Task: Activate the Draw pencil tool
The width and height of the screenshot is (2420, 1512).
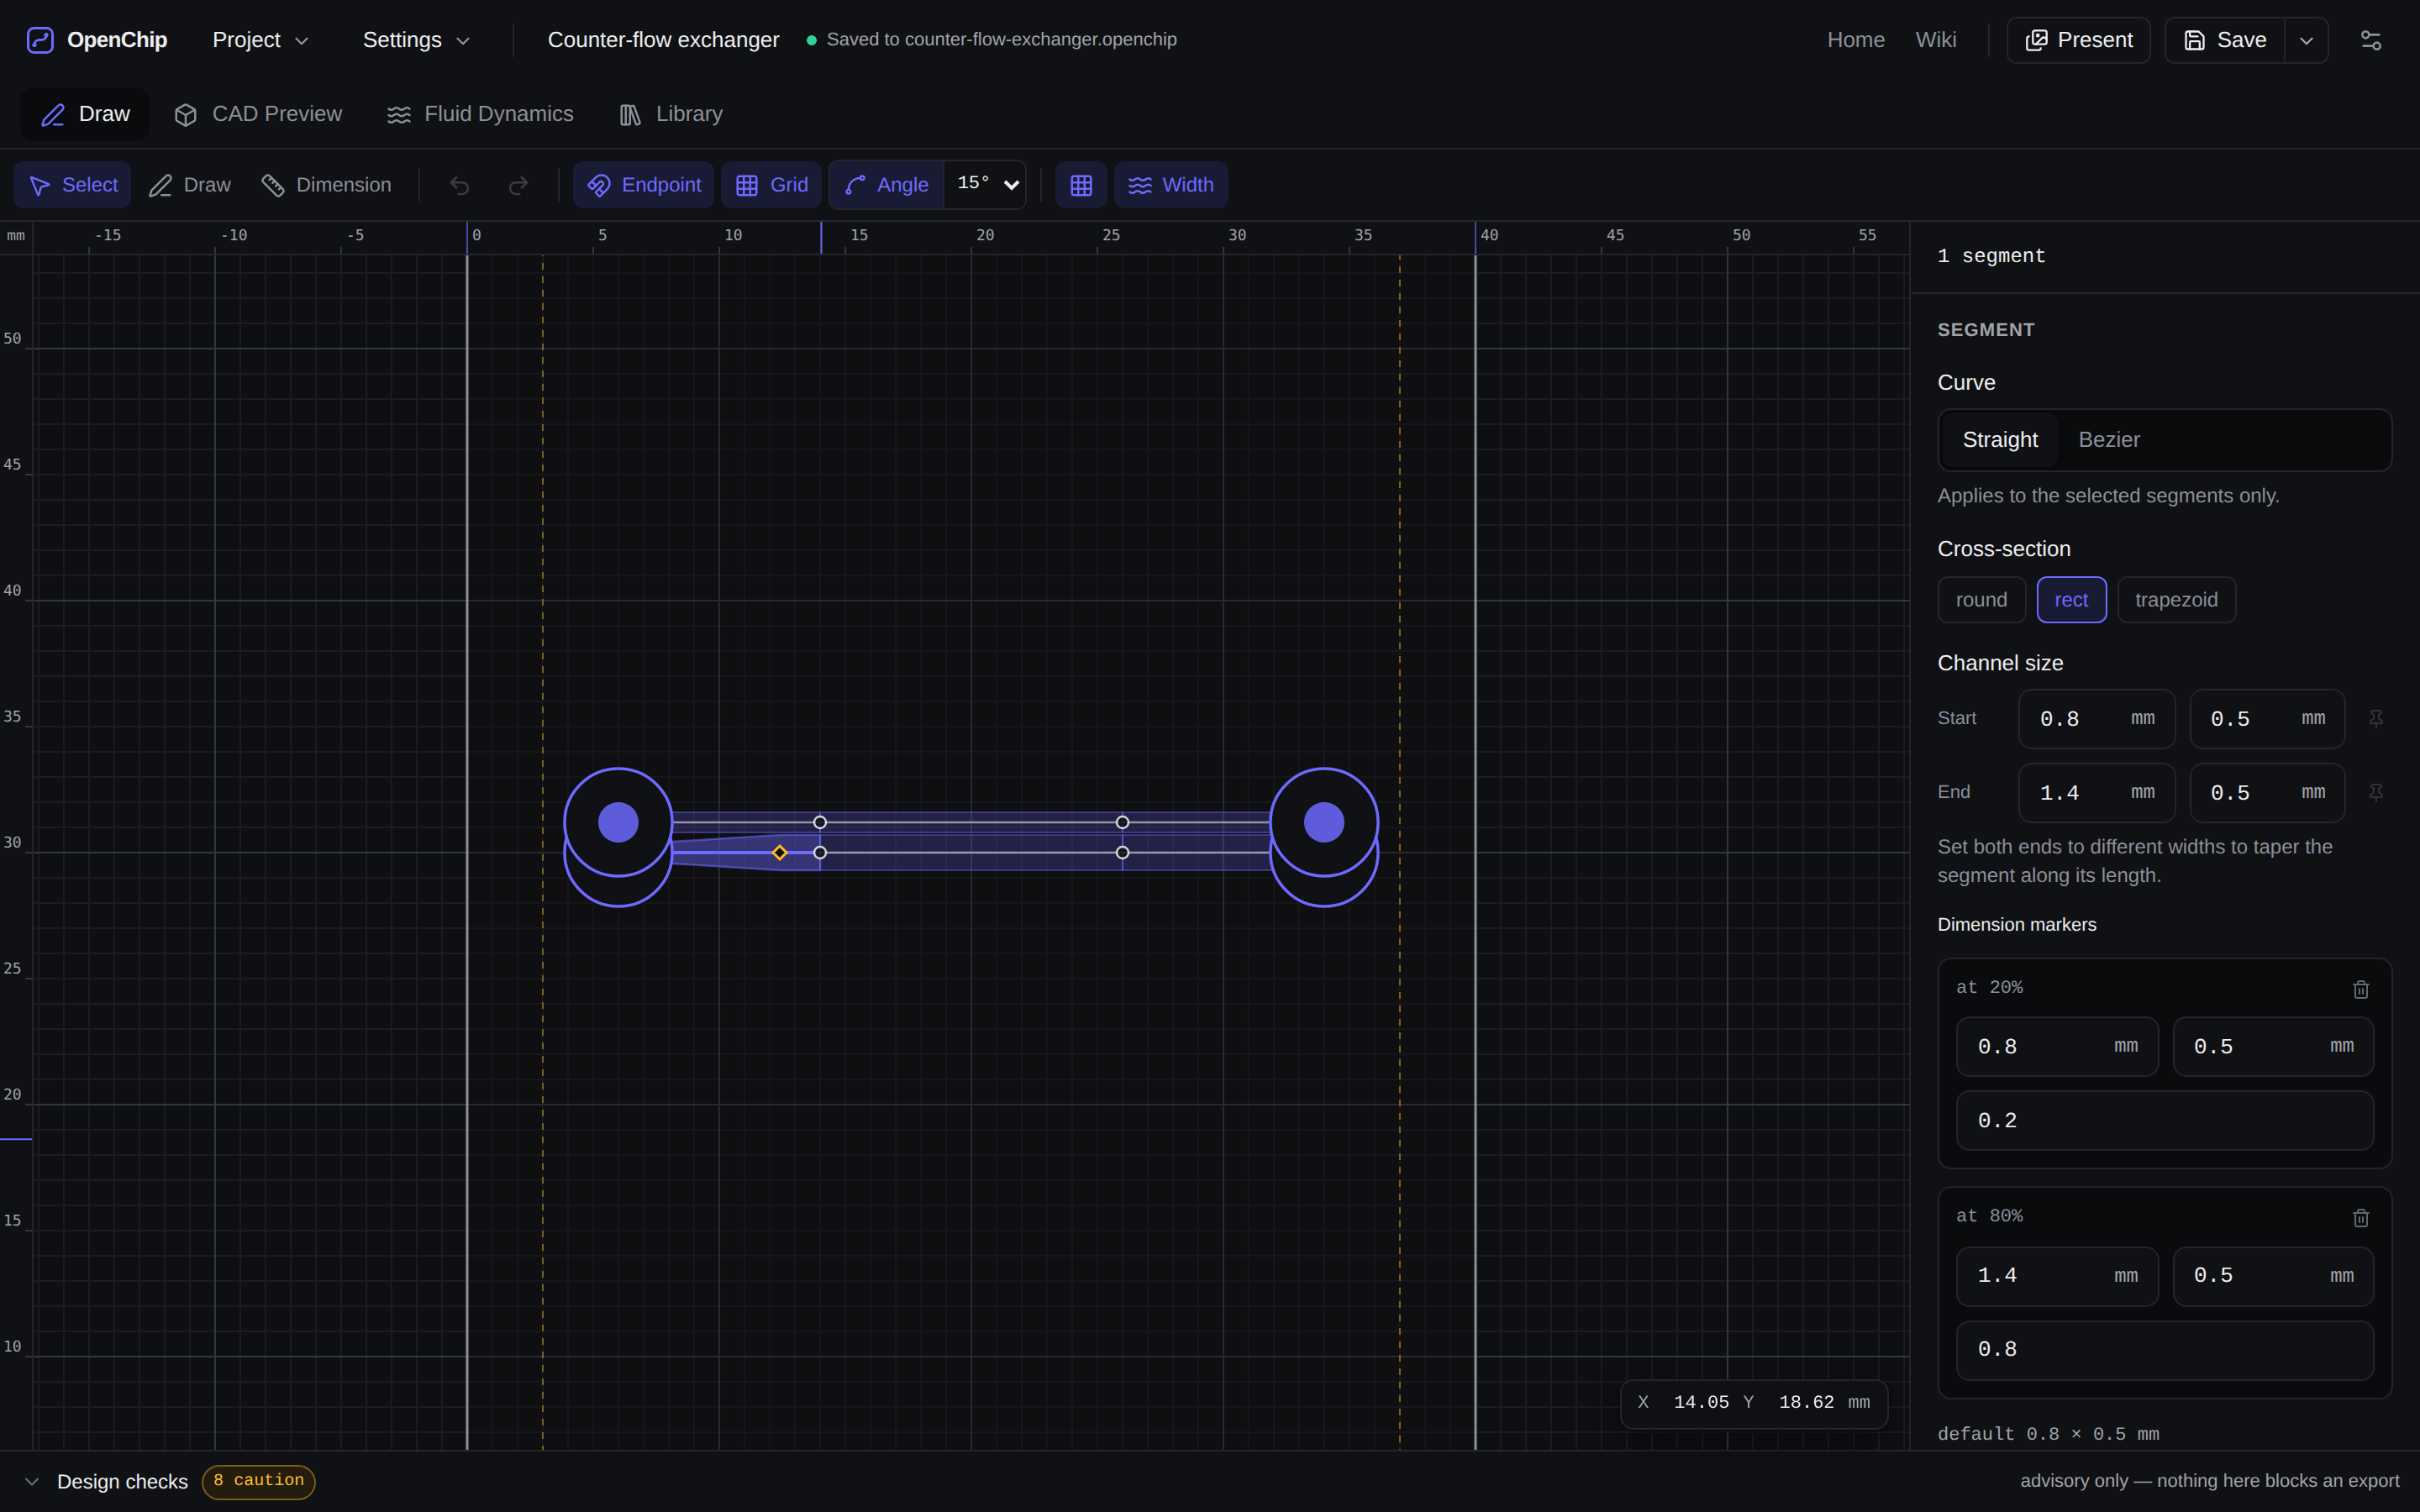Action: pyautogui.click(x=190, y=185)
